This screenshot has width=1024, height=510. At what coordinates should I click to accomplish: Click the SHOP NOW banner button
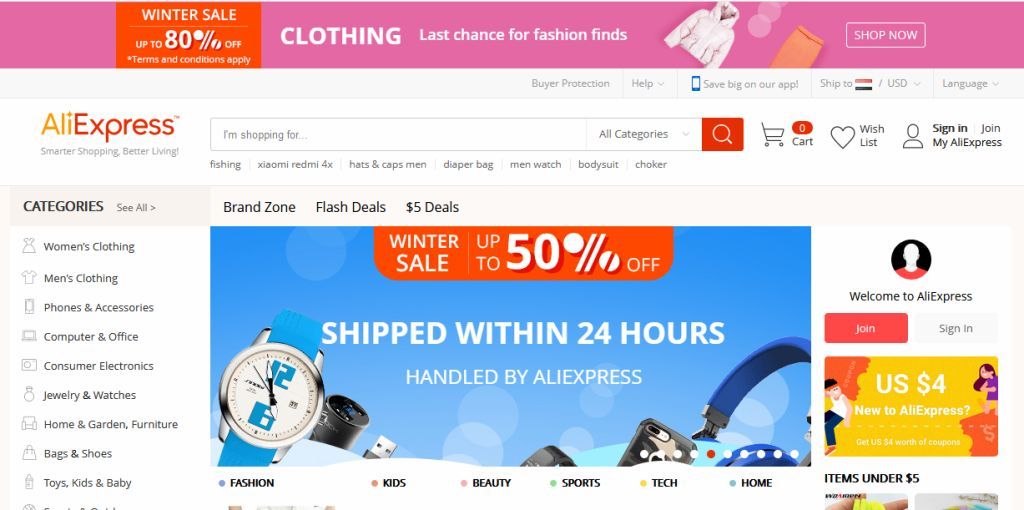tap(886, 35)
